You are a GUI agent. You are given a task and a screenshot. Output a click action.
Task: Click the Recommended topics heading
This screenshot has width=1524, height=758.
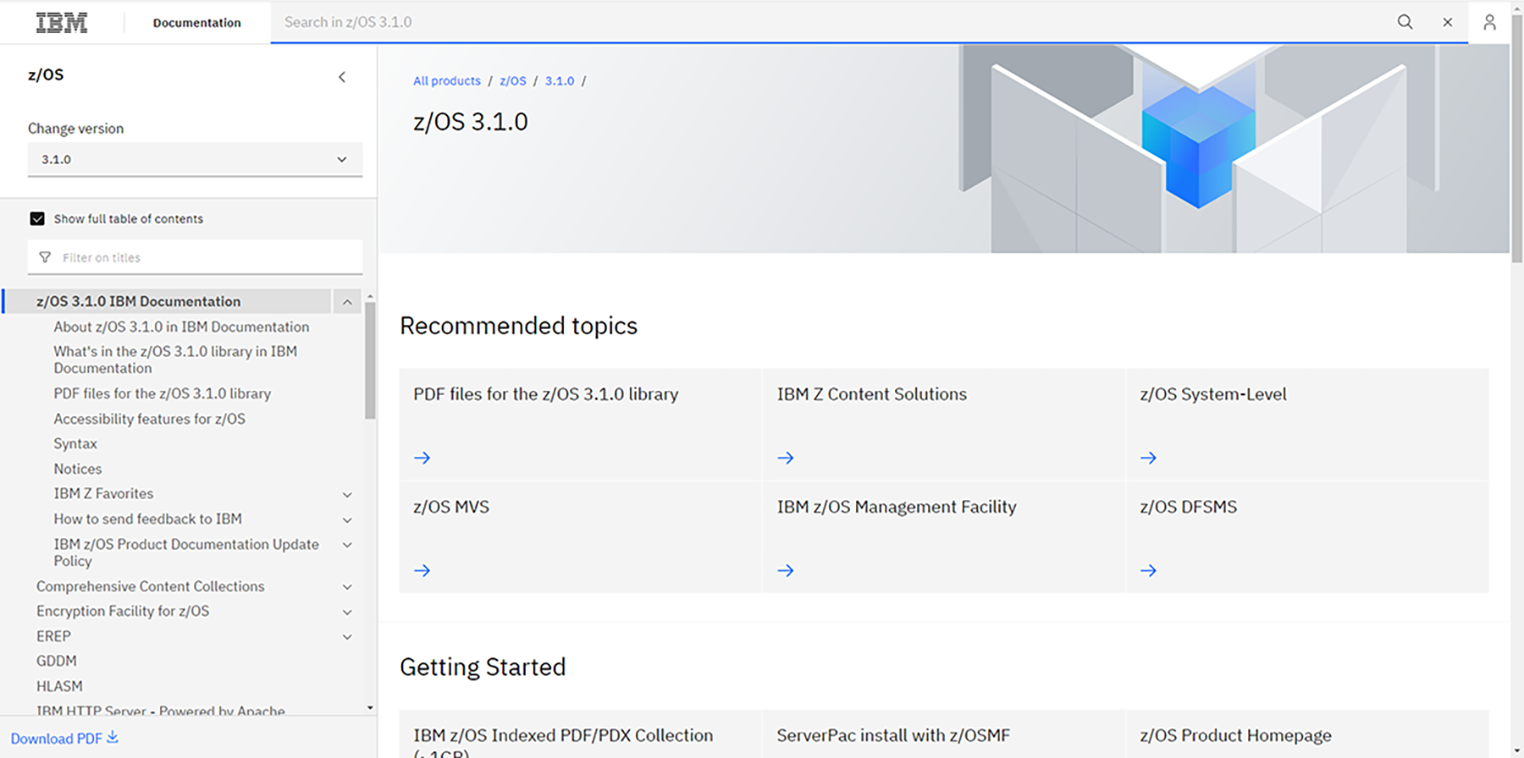coord(518,326)
